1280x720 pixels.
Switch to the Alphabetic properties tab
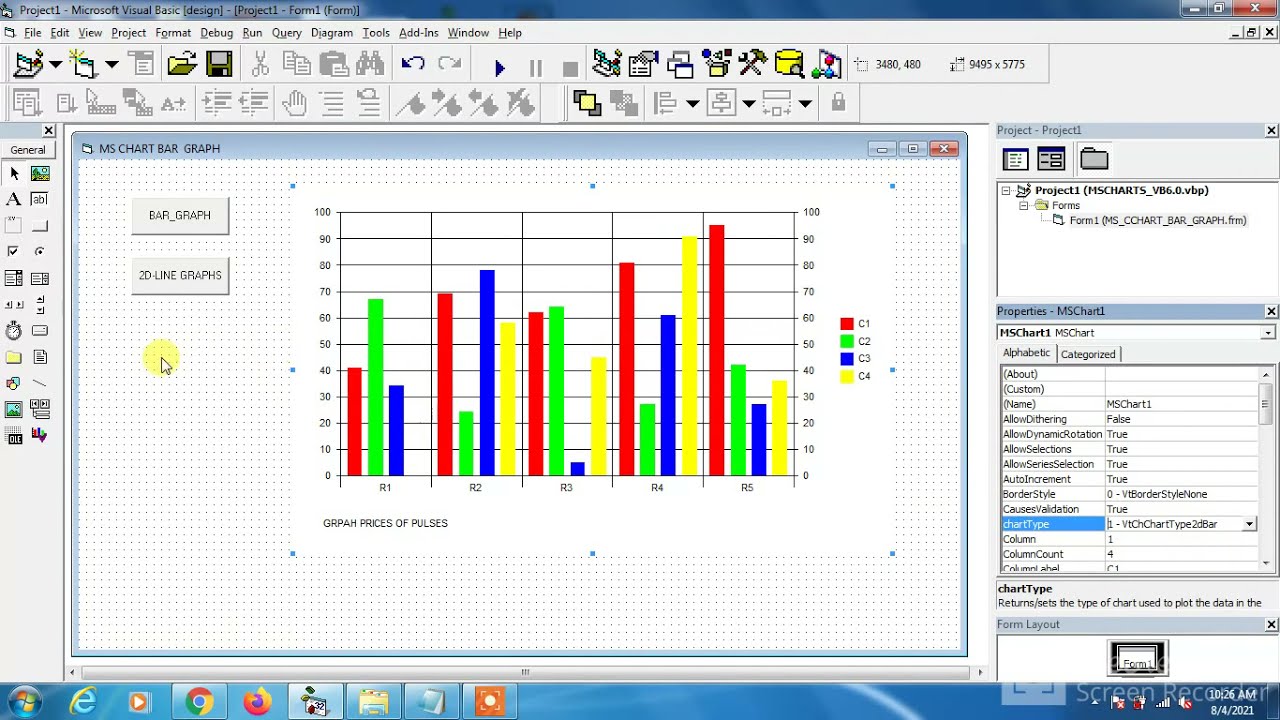pyautogui.click(x=1027, y=353)
